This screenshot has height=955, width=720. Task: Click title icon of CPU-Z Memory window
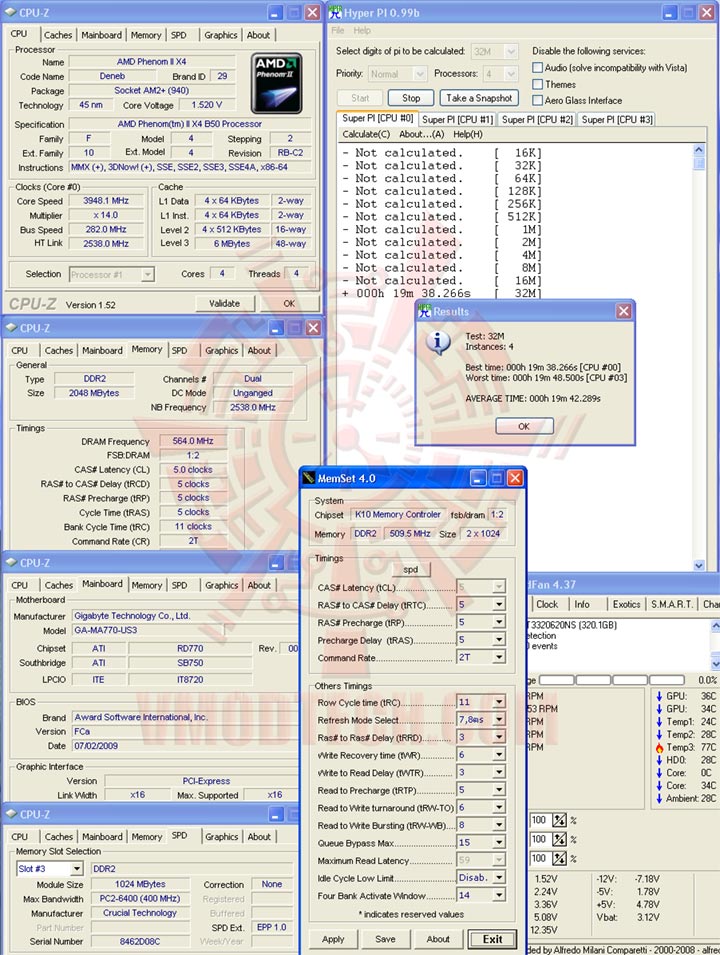(10, 328)
